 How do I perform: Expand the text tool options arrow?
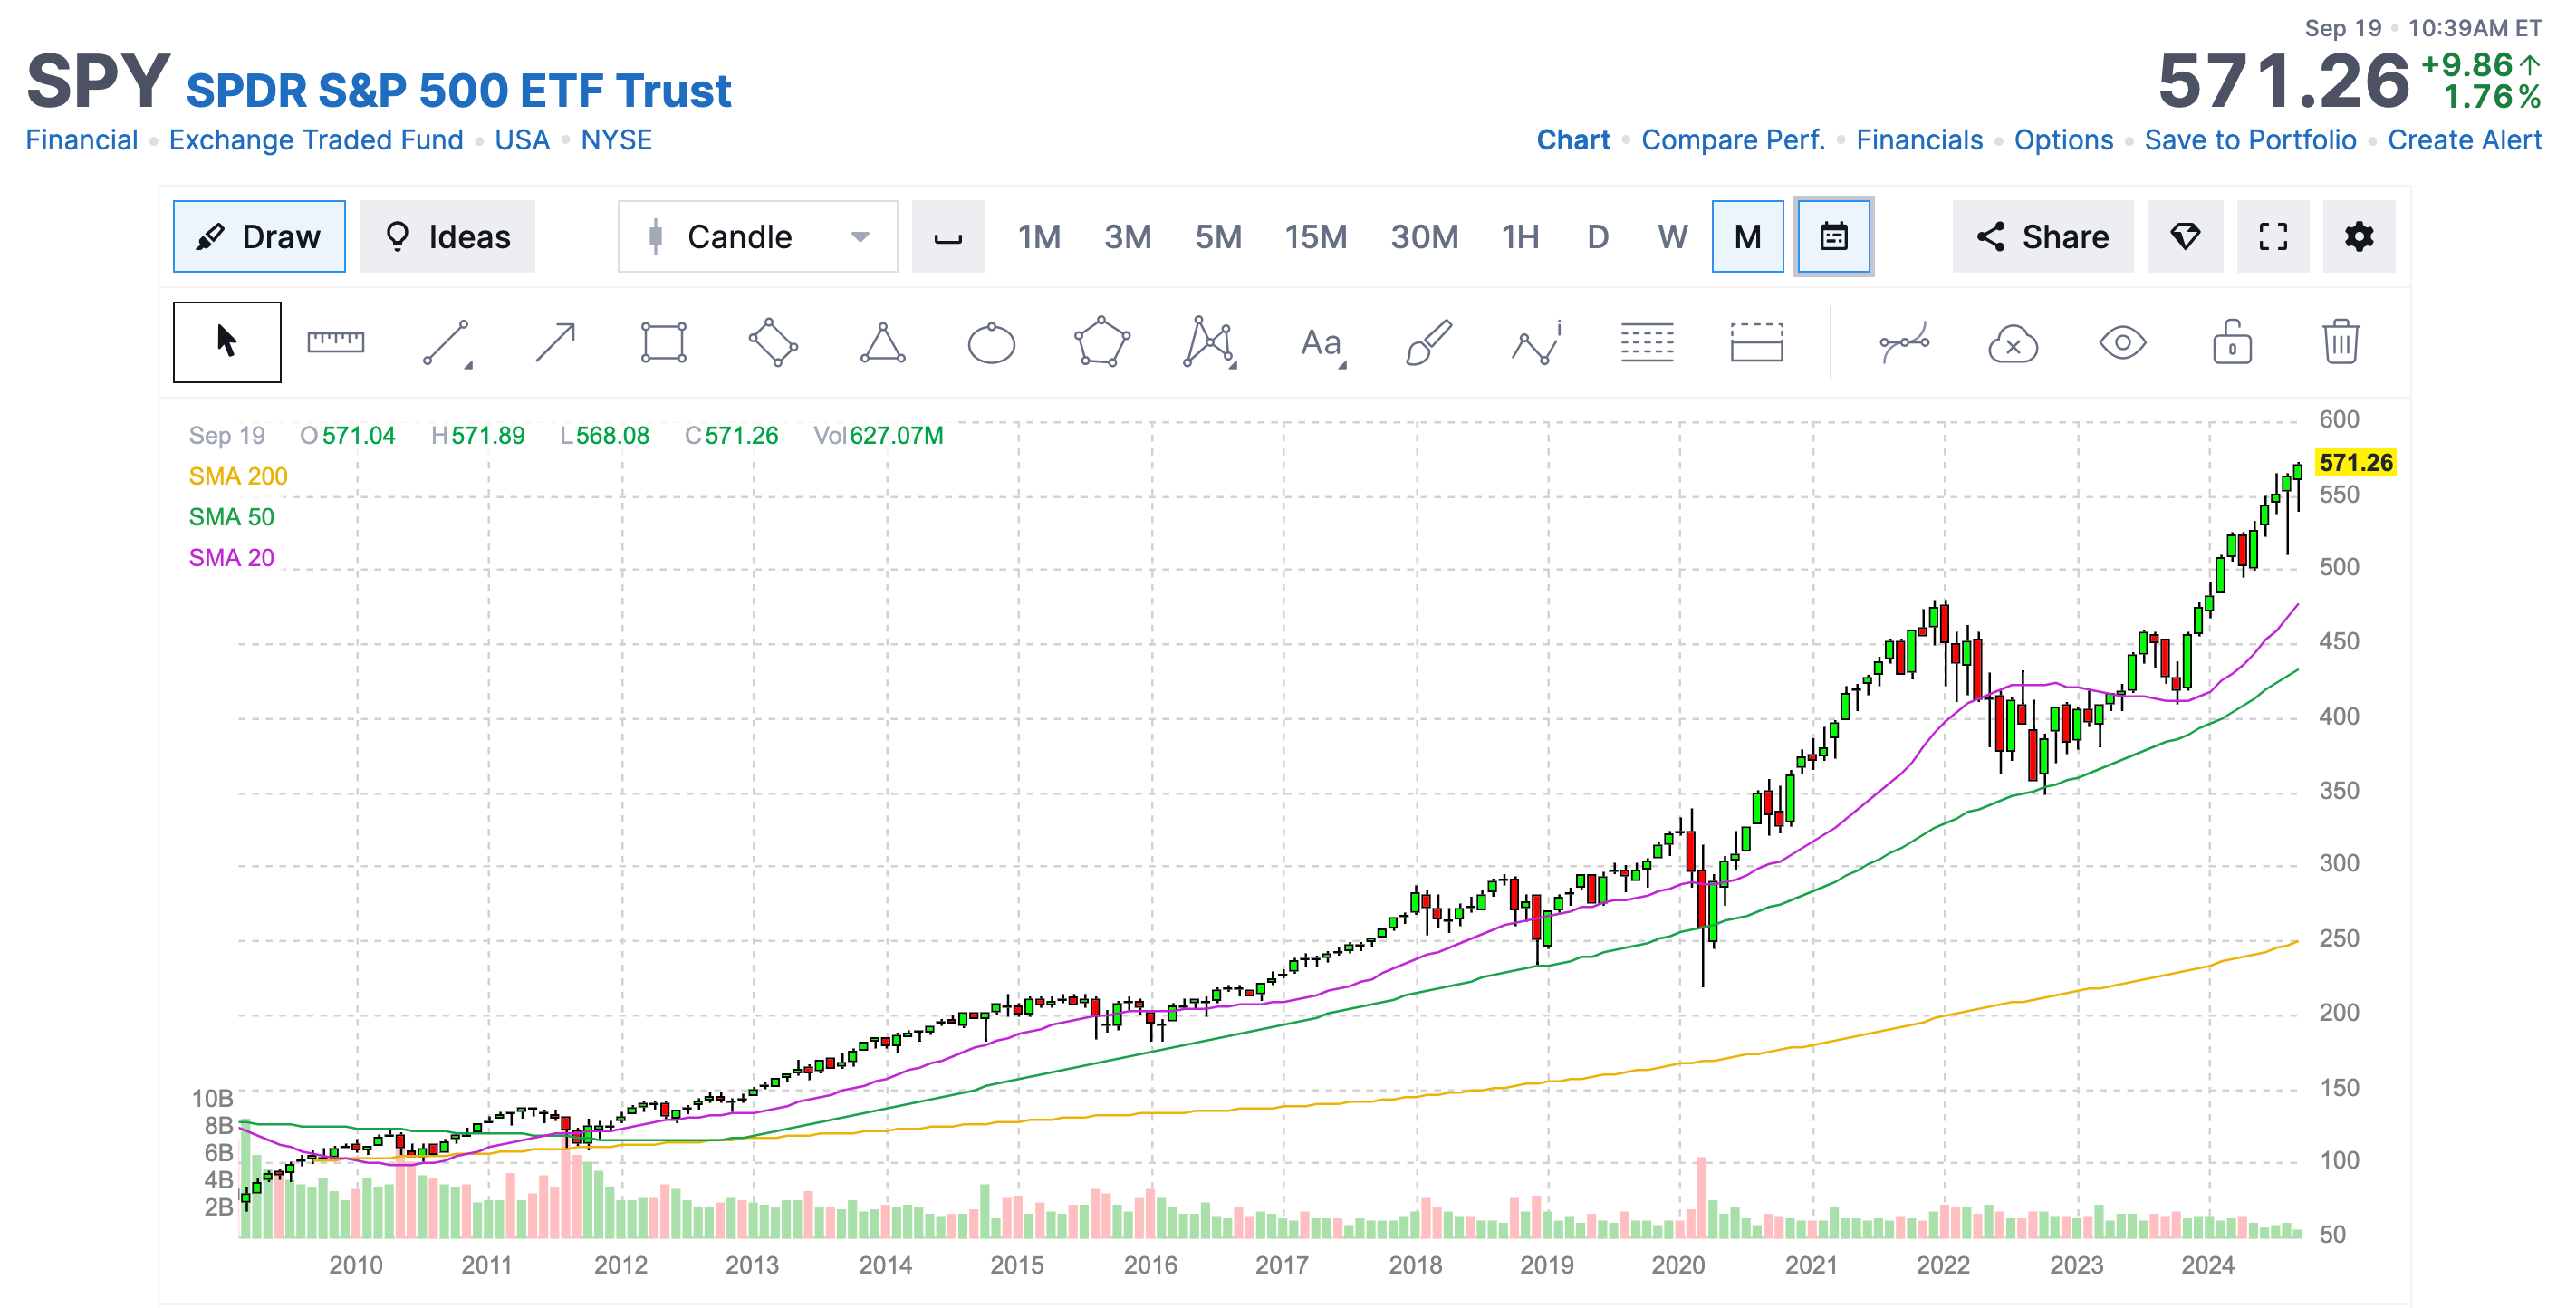[x=1342, y=366]
